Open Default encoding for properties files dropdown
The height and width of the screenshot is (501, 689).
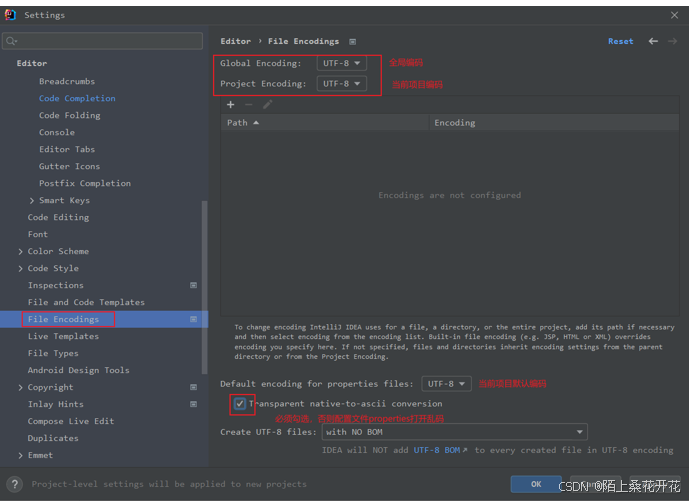(x=446, y=384)
